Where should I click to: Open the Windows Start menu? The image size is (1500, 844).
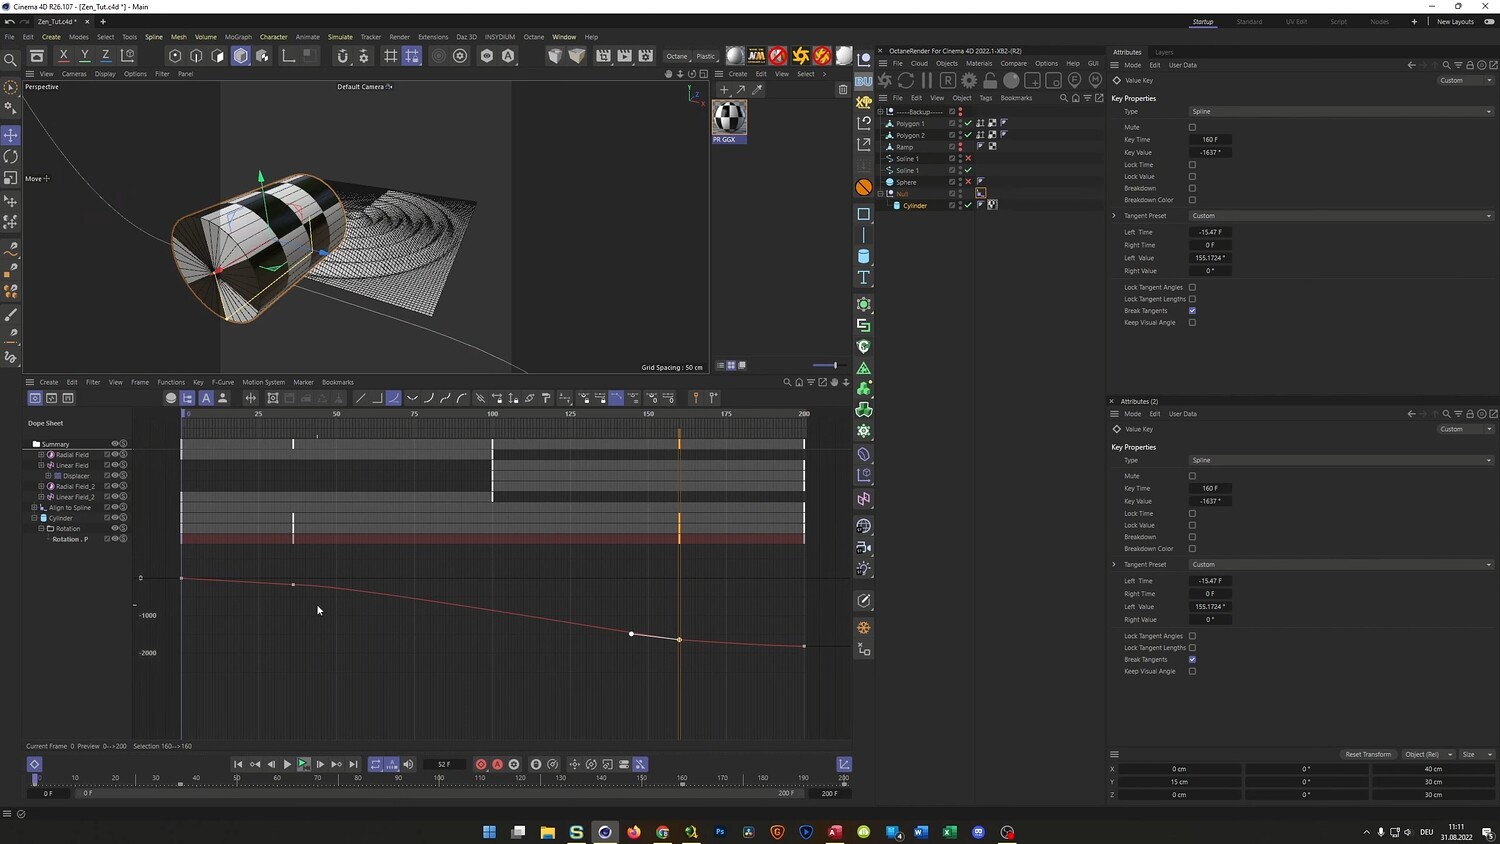[x=490, y=832]
